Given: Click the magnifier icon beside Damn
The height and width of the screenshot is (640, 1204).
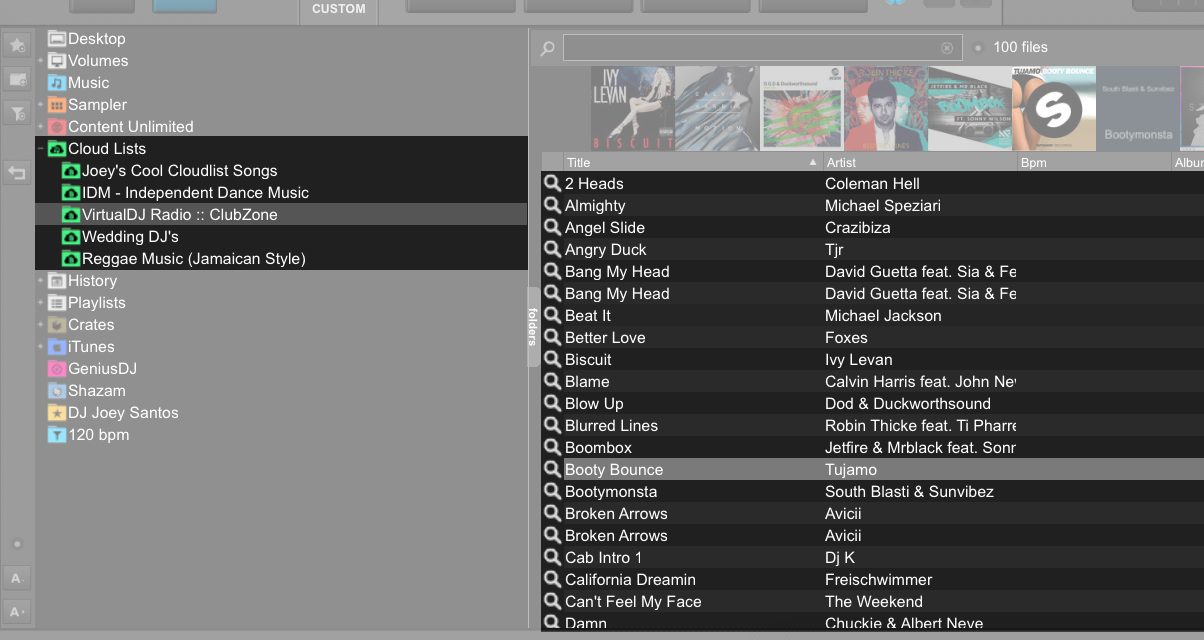Looking at the screenshot, I should [x=552, y=623].
